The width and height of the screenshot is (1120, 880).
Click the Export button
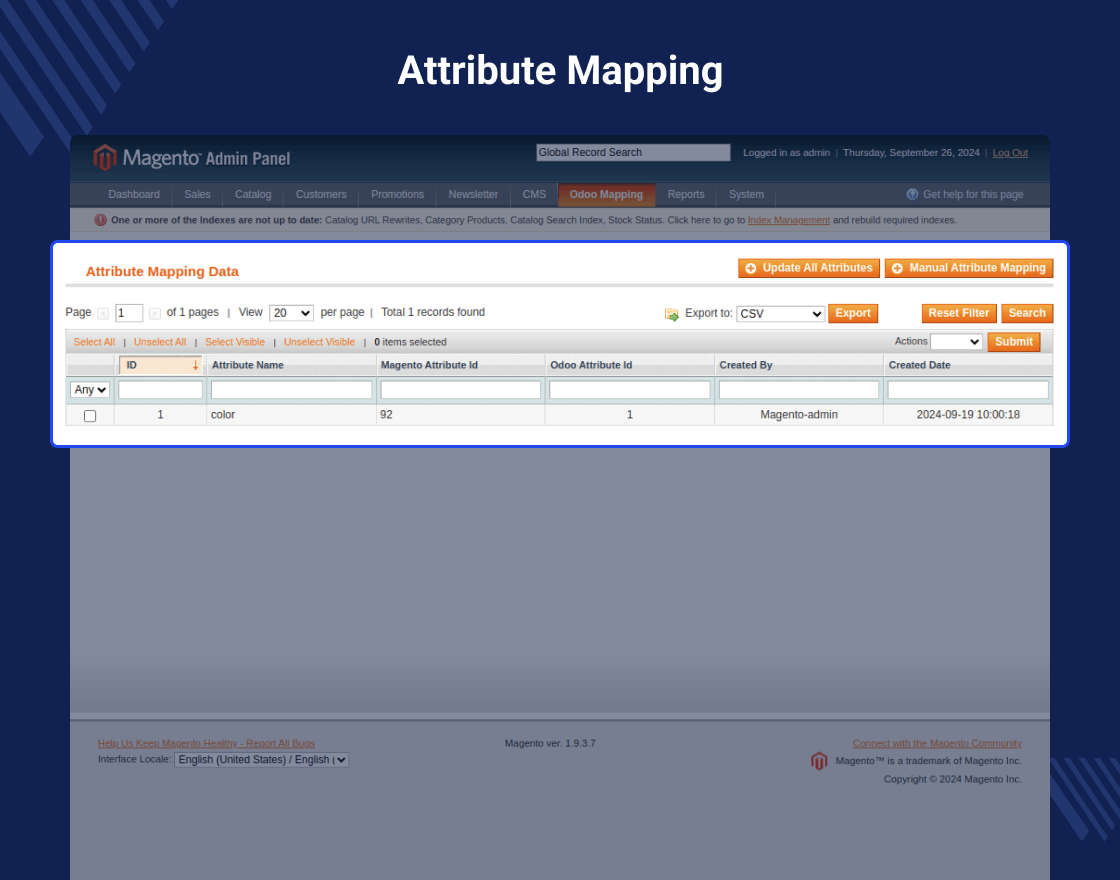click(853, 314)
